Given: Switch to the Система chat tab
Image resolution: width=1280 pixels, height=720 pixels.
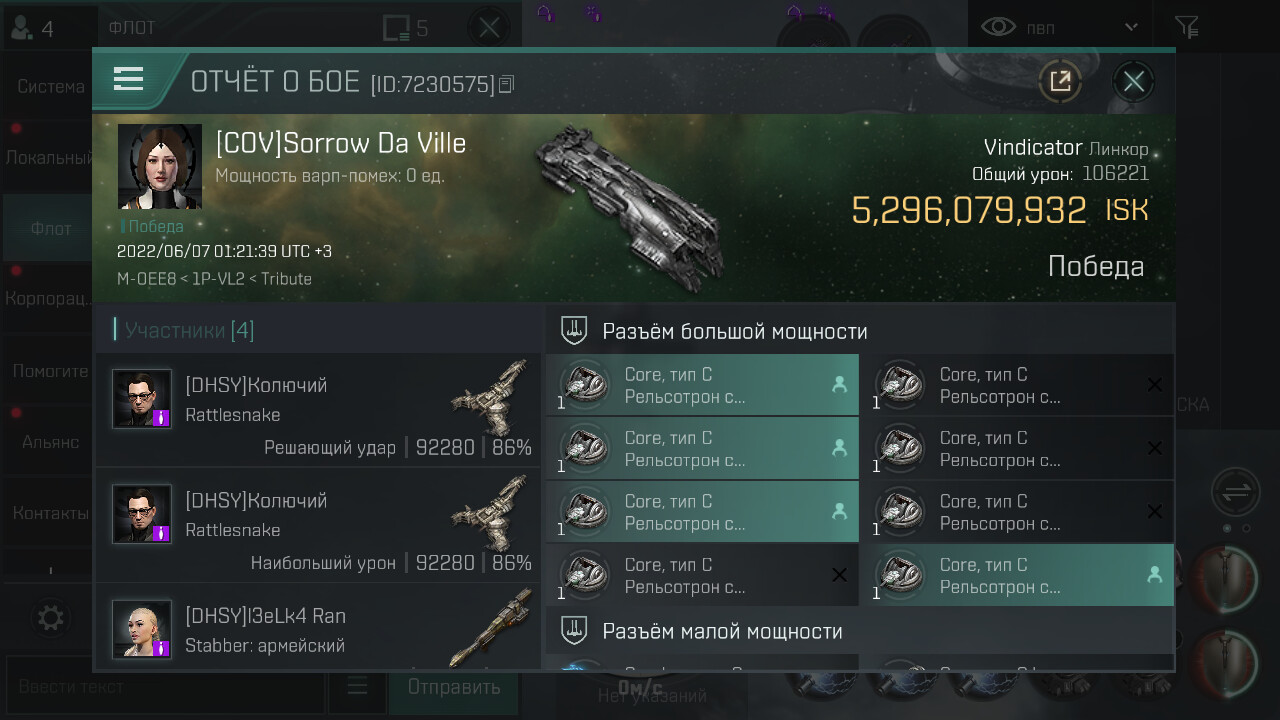Looking at the screenshot, I should [50, 86].
